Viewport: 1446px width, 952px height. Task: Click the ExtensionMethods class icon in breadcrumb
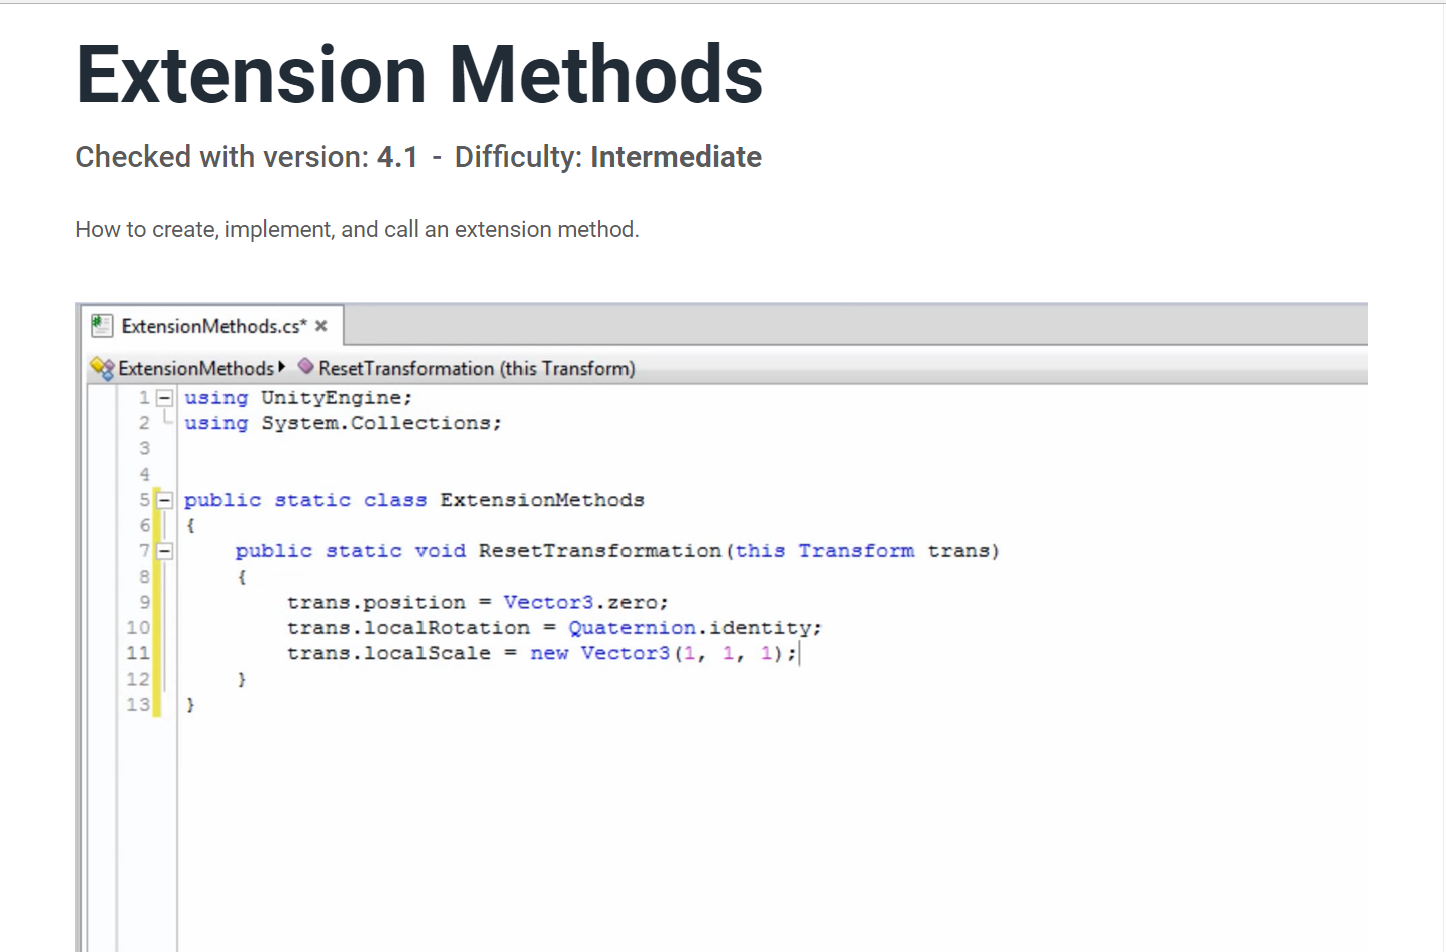(x=102, y=368)
